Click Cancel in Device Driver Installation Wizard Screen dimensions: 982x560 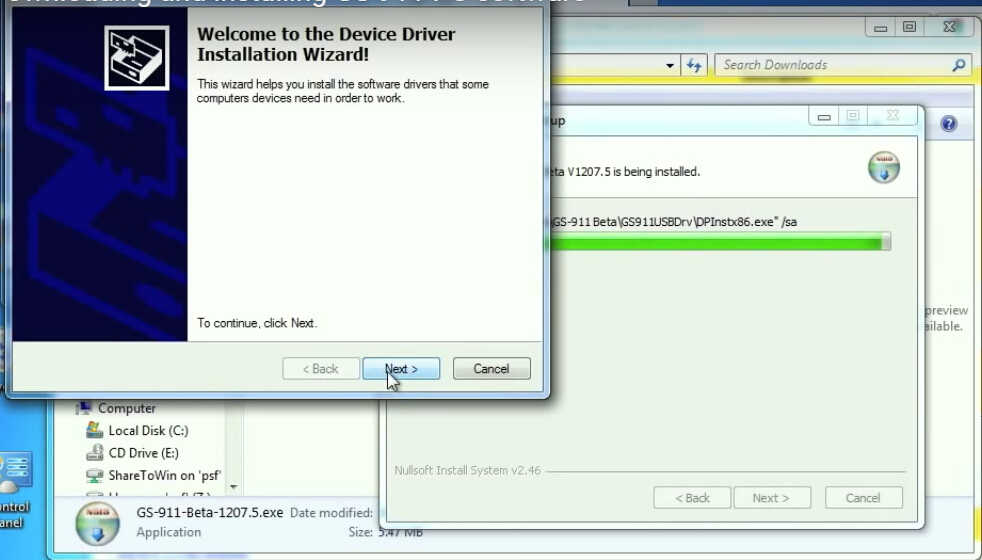pyautogui.click(x=492, y=369)
